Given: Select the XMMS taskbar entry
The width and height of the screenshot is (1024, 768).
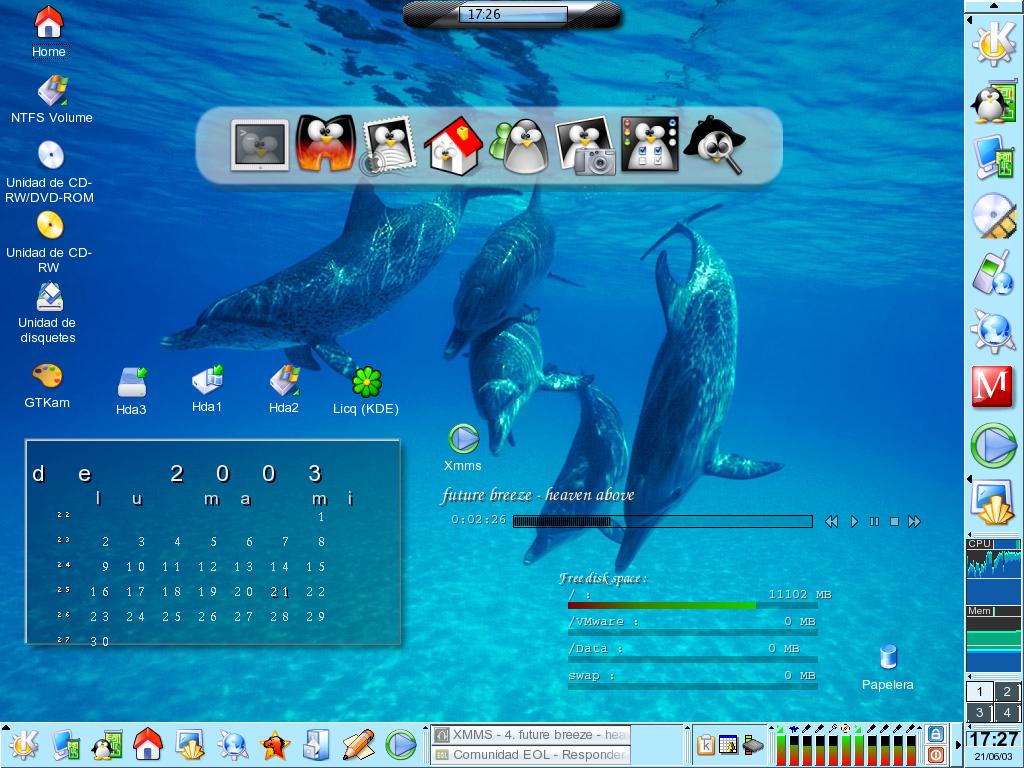Looking at the screenshot, I should (x=531, y=735).
